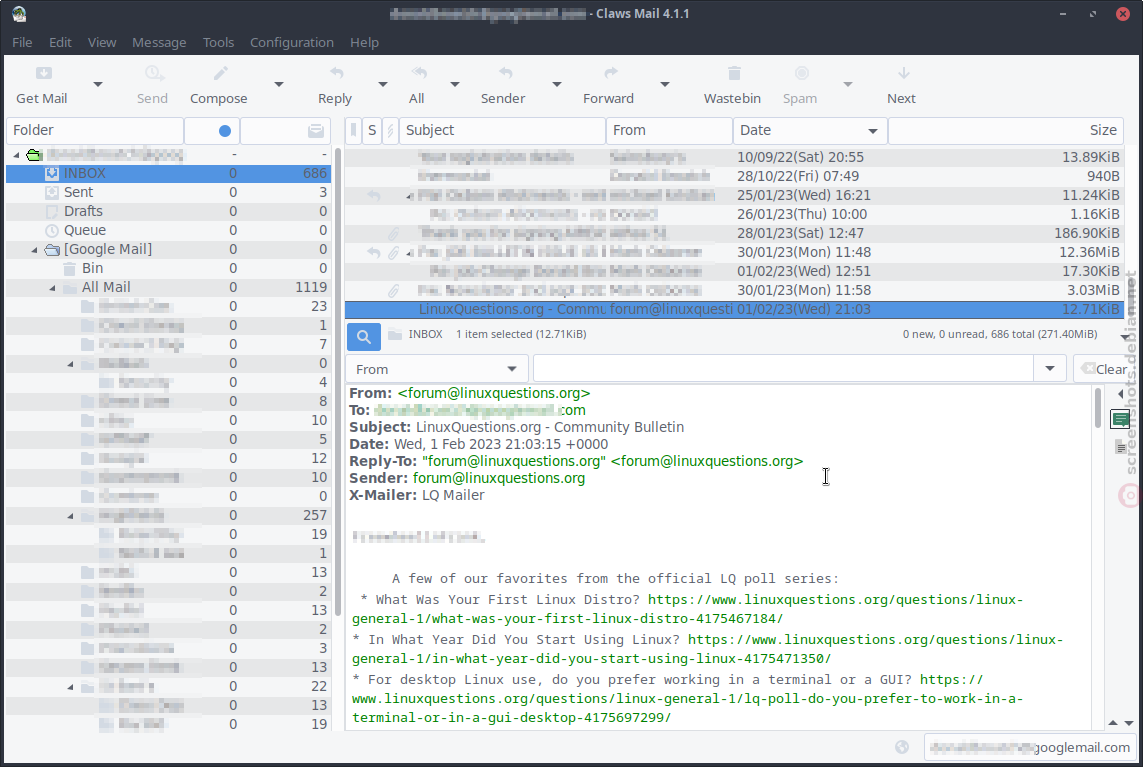Select the LinuxQuestions.org message row
1143x767 pixels.
[734, 309]
